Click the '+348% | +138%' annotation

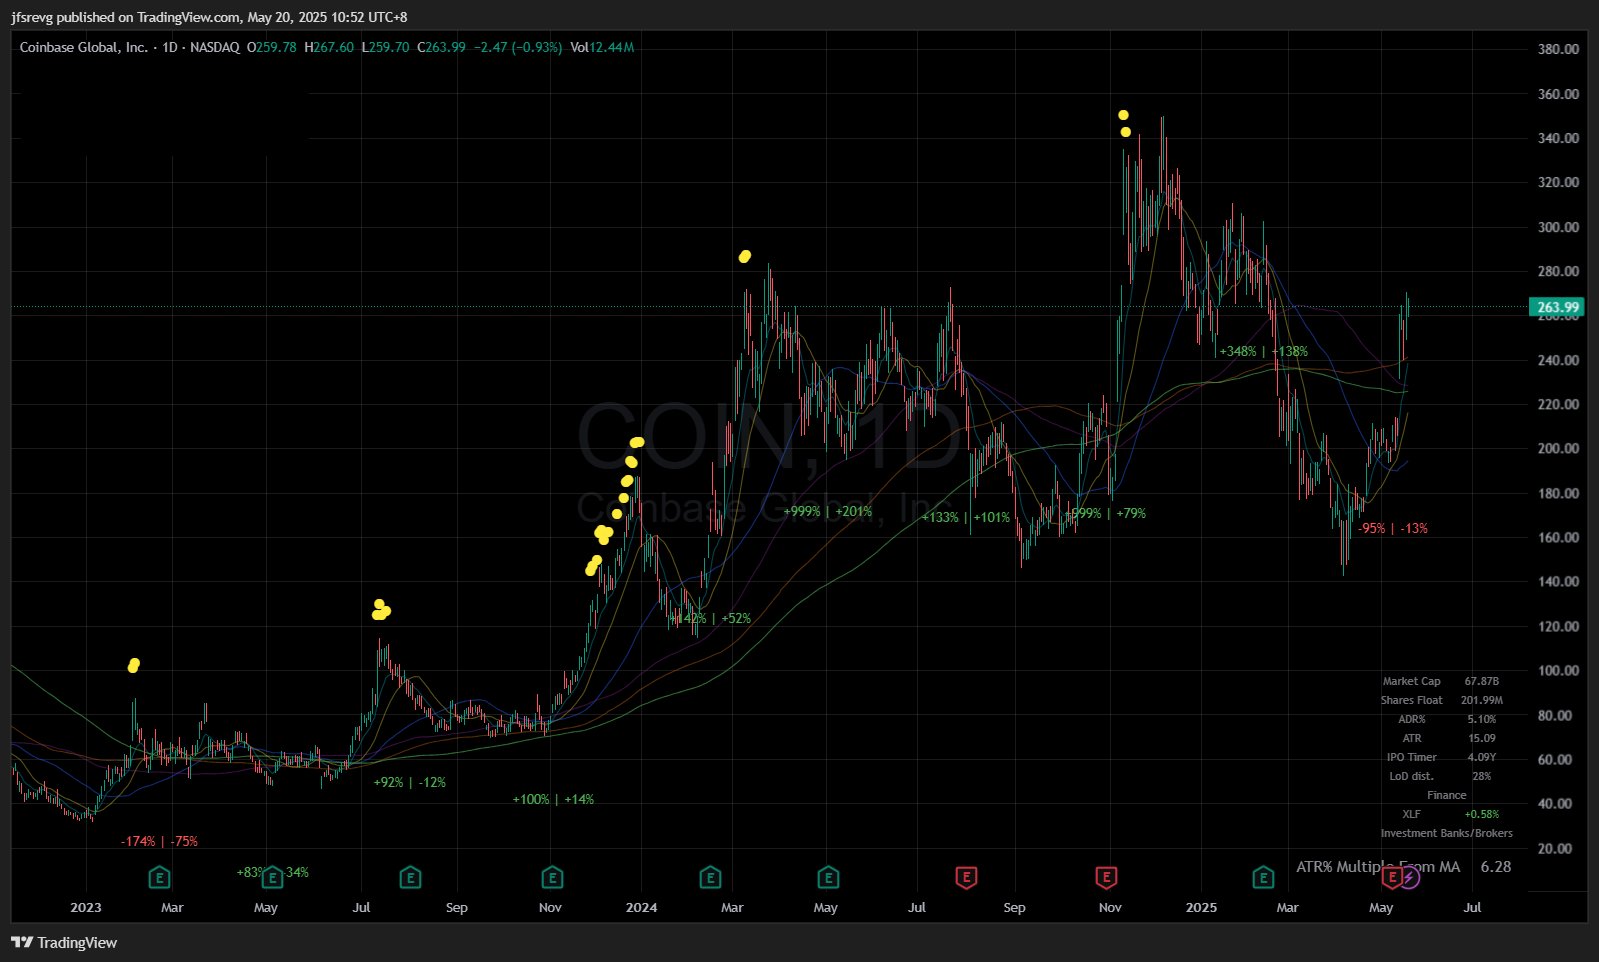tap(1264, 351)
